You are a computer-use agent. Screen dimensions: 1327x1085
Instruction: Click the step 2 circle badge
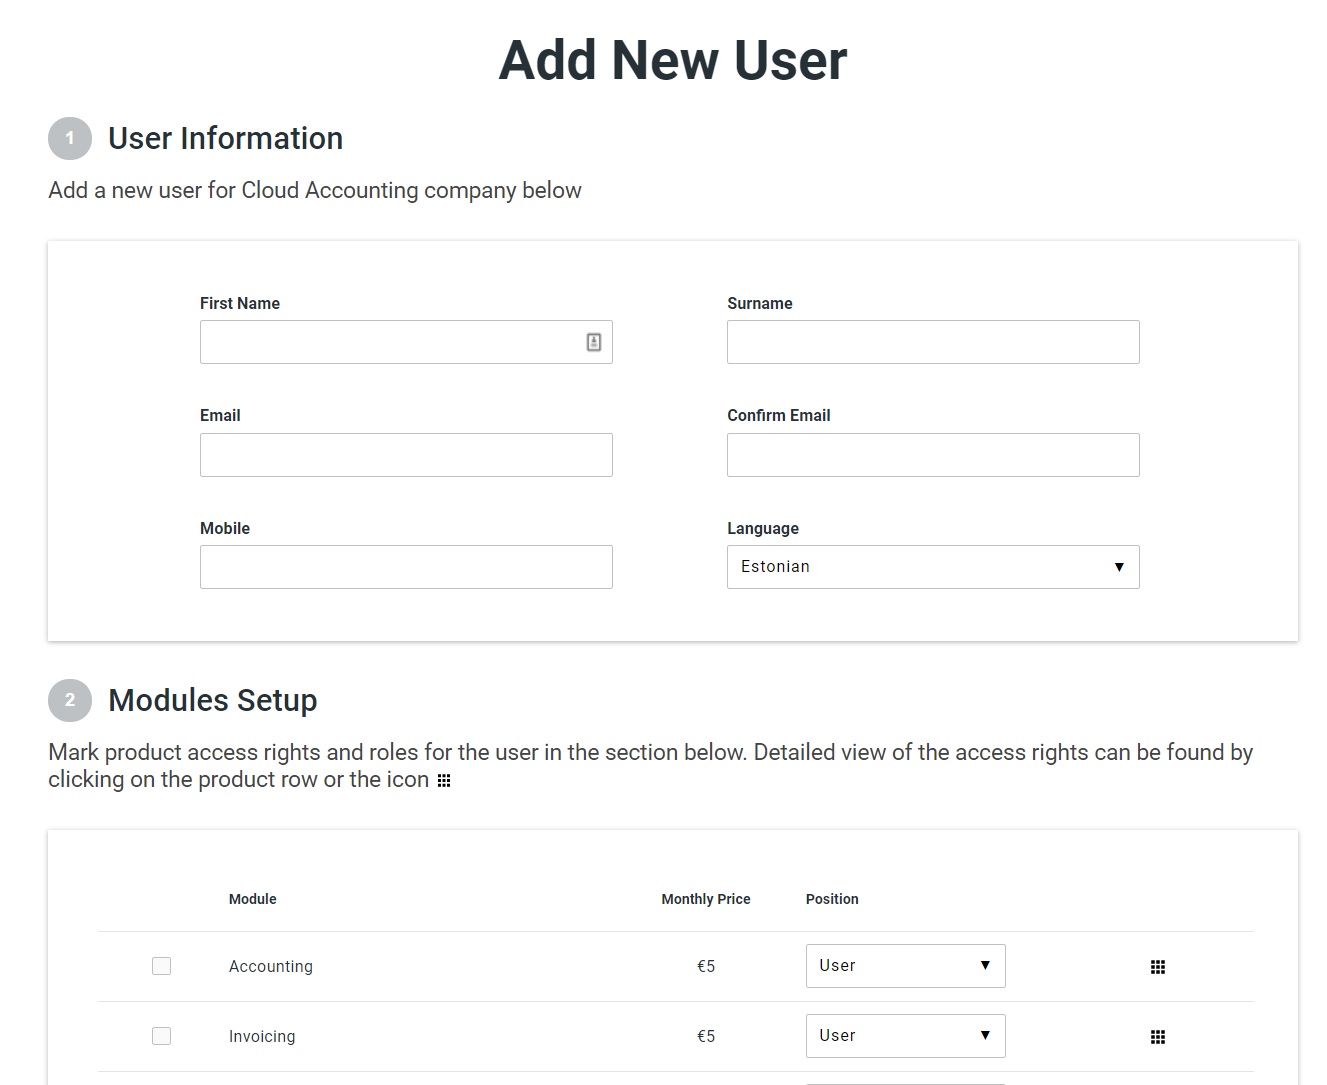[70, 700]
